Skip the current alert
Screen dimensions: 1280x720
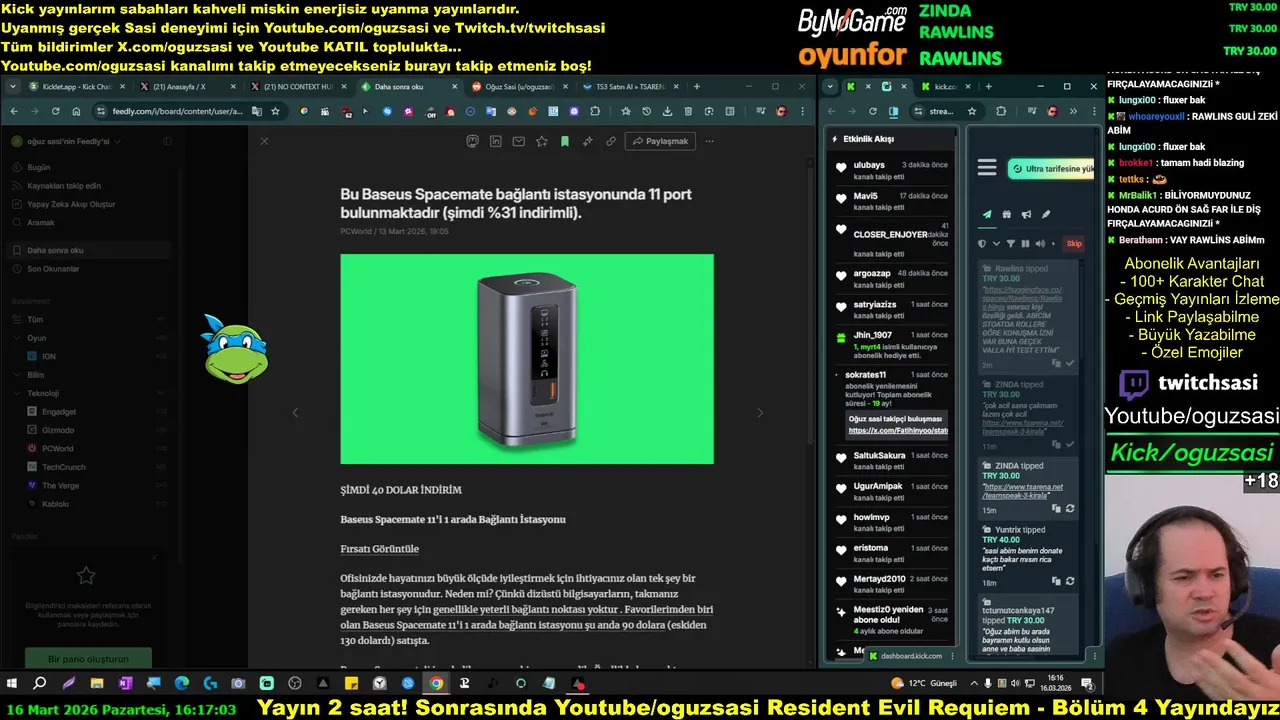tap(1074, 243)
